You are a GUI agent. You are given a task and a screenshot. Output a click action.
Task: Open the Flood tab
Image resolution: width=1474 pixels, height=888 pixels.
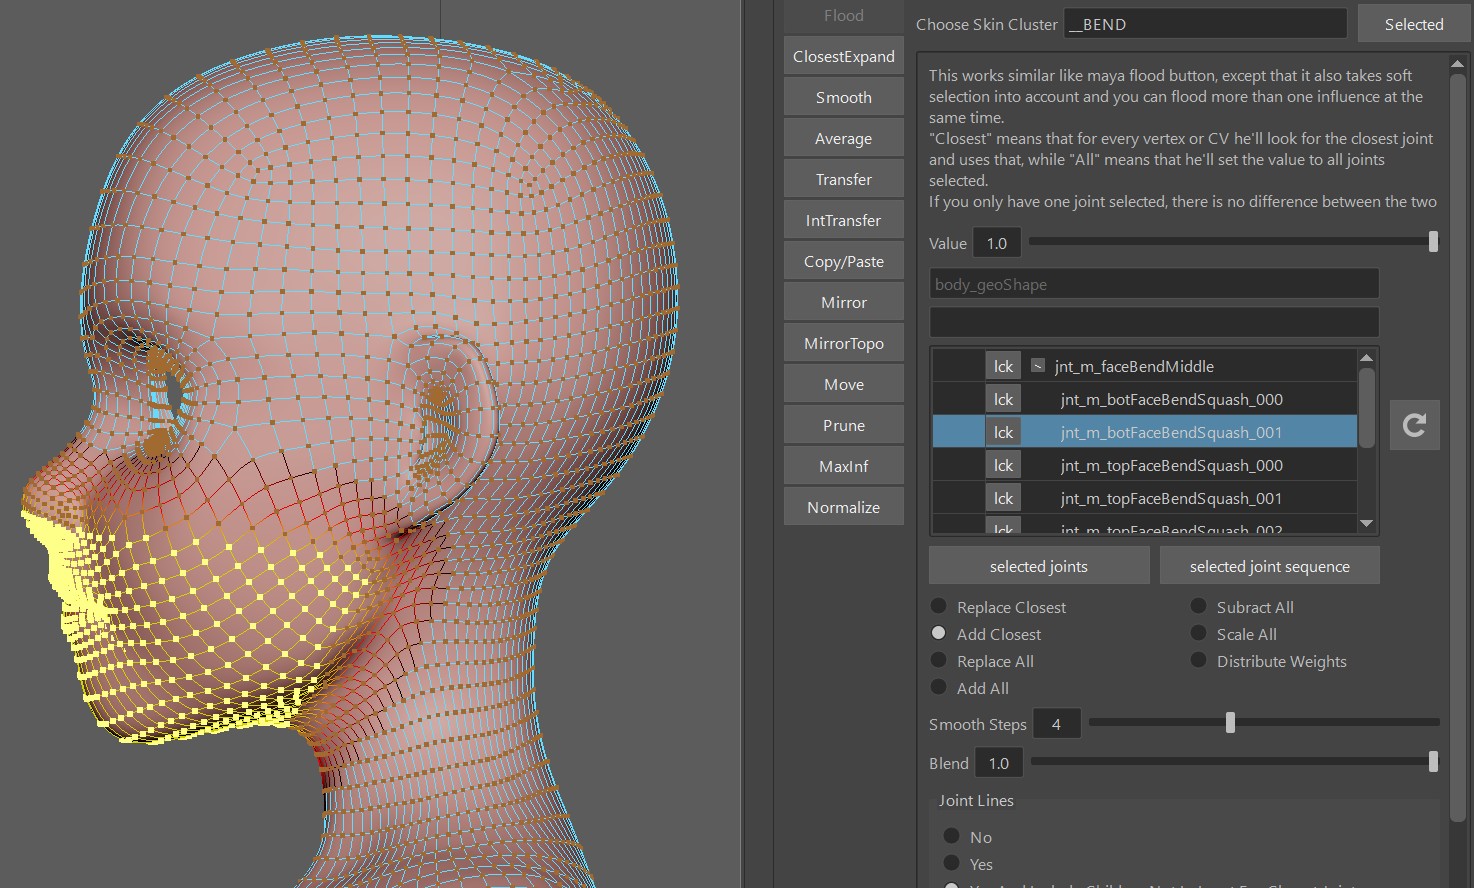coord(843,15)
